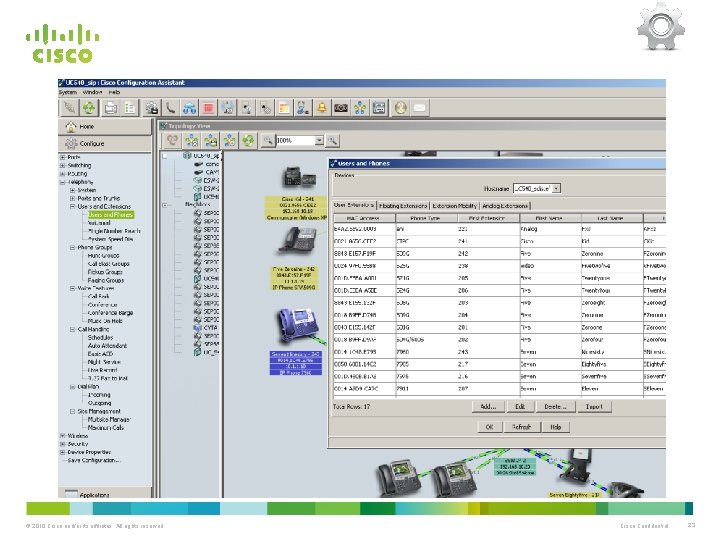Open the Applications panel at the bottom
This screenshot has height=540, width=720.
[105, 494]
